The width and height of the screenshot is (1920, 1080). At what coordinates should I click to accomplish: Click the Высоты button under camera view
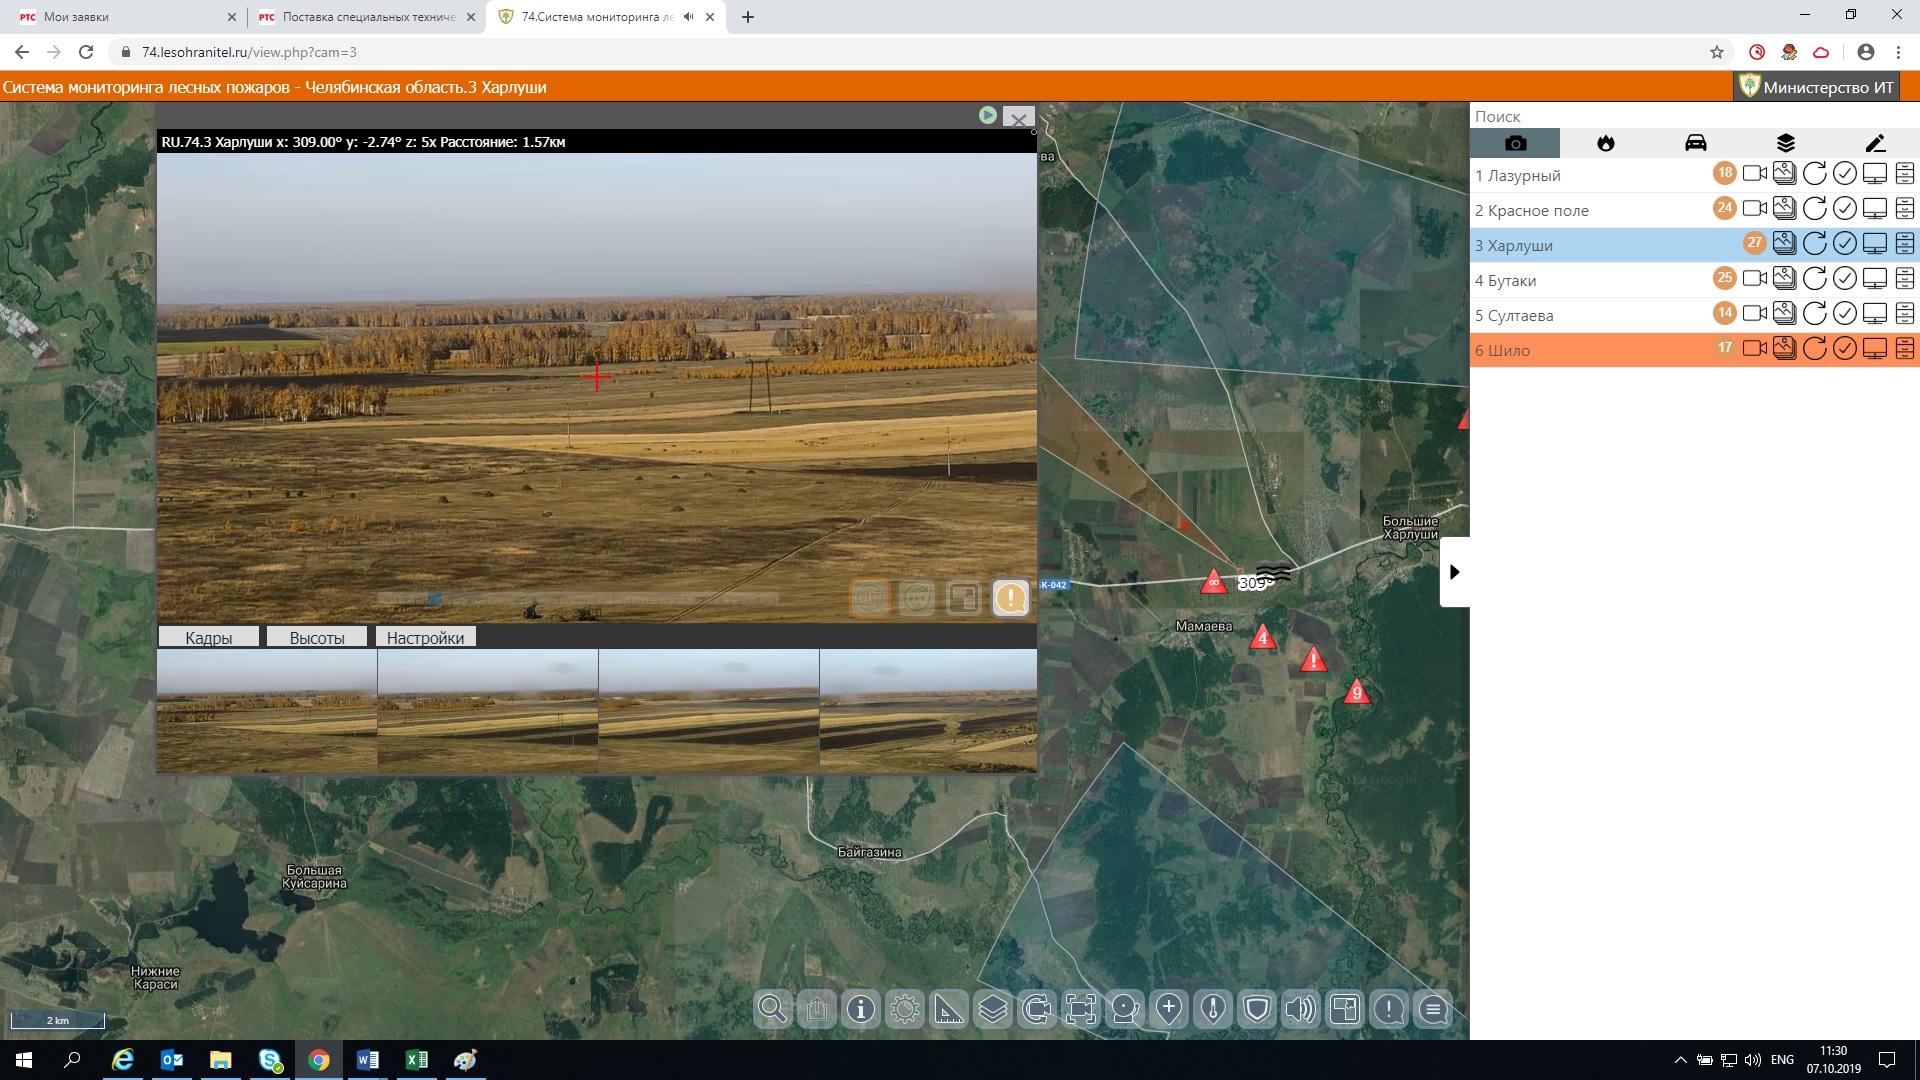point(317,638)
